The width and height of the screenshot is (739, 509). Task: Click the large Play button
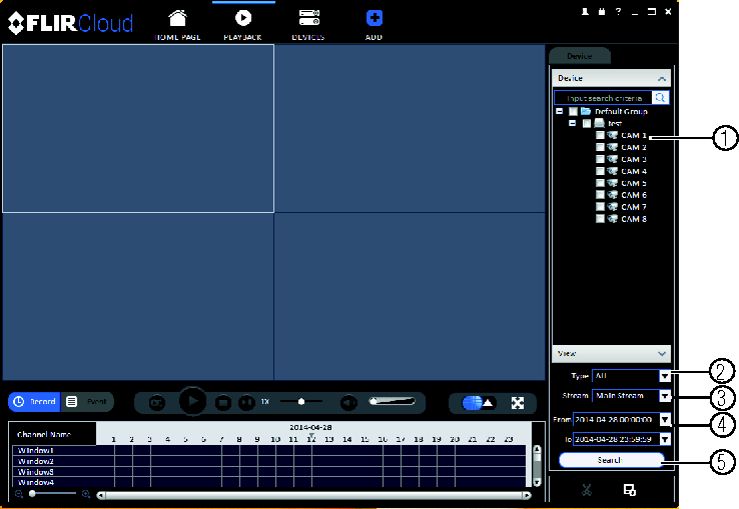pyautogui.click(x=192, y=402)
